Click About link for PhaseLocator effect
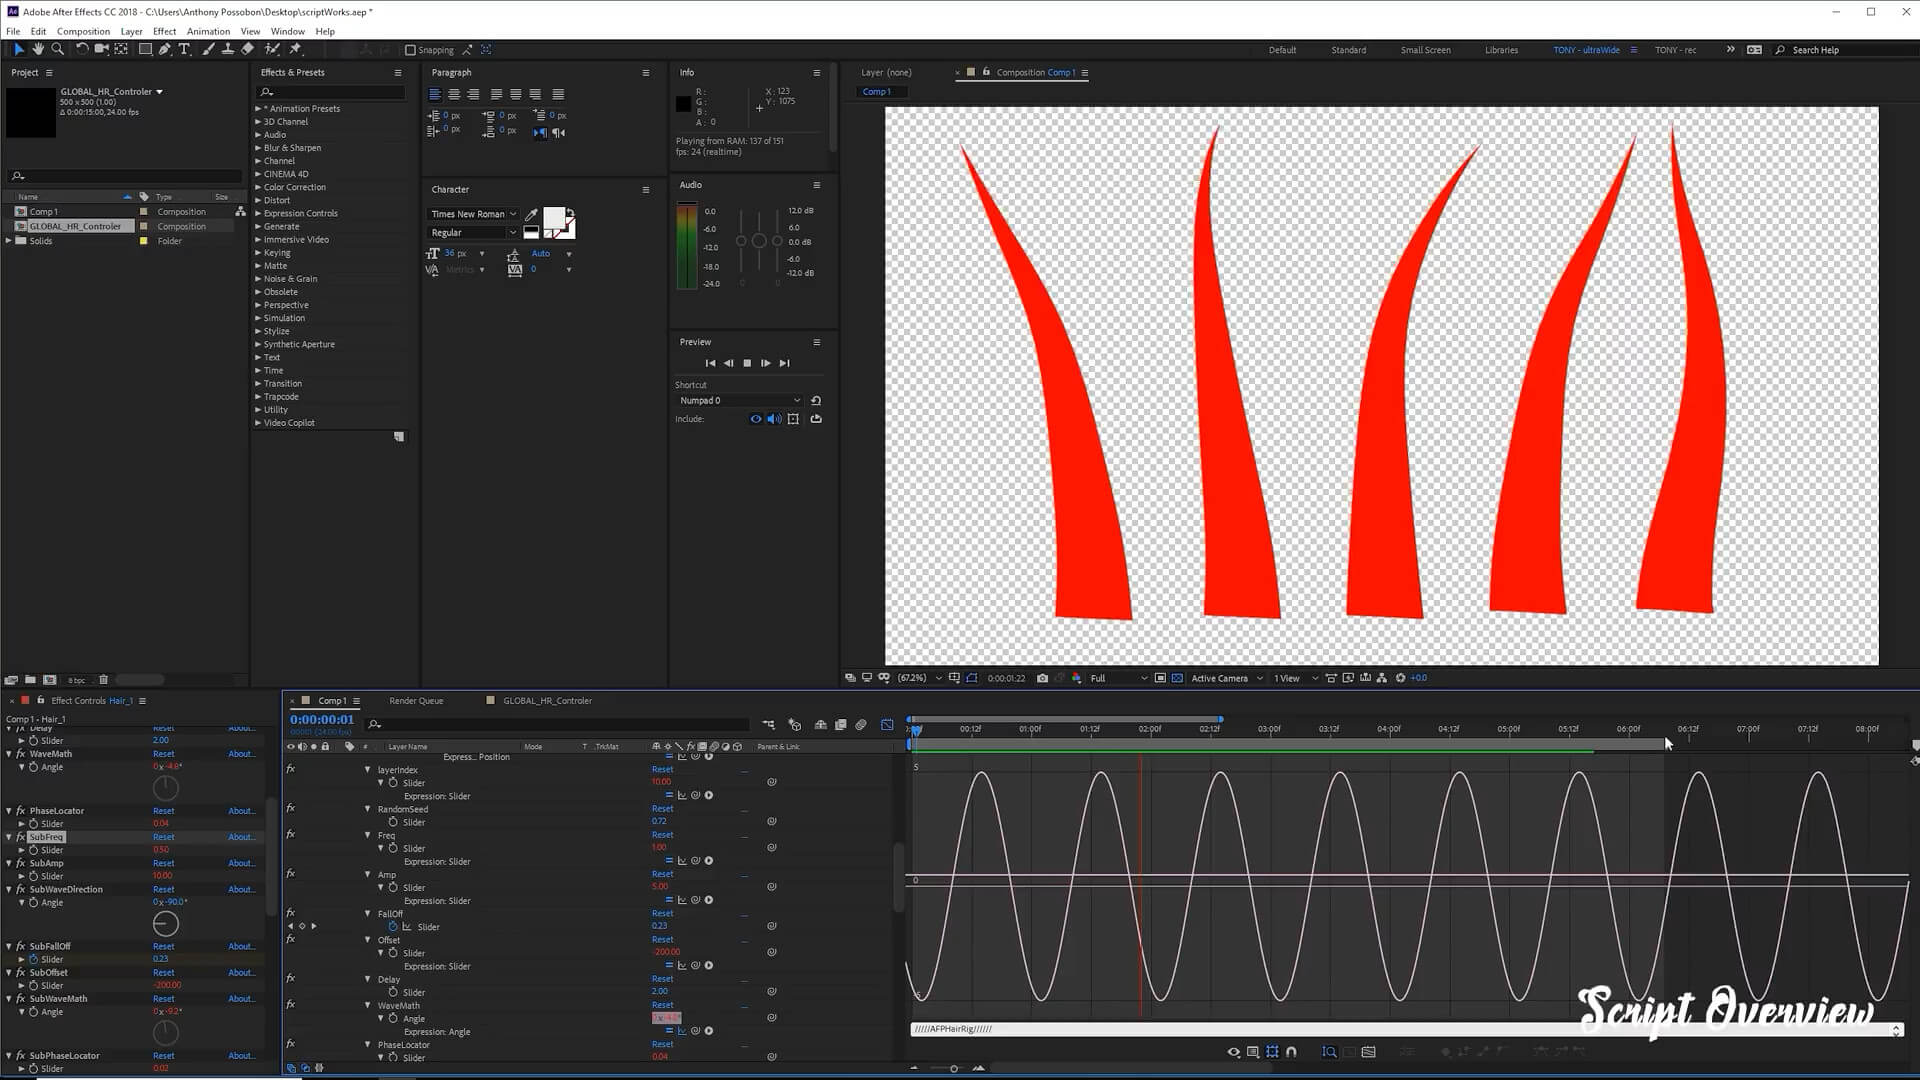 241,811
